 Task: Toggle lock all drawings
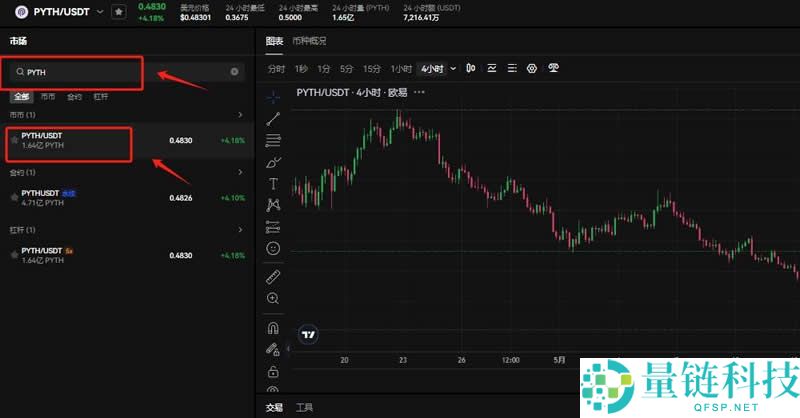pos(273,371)
